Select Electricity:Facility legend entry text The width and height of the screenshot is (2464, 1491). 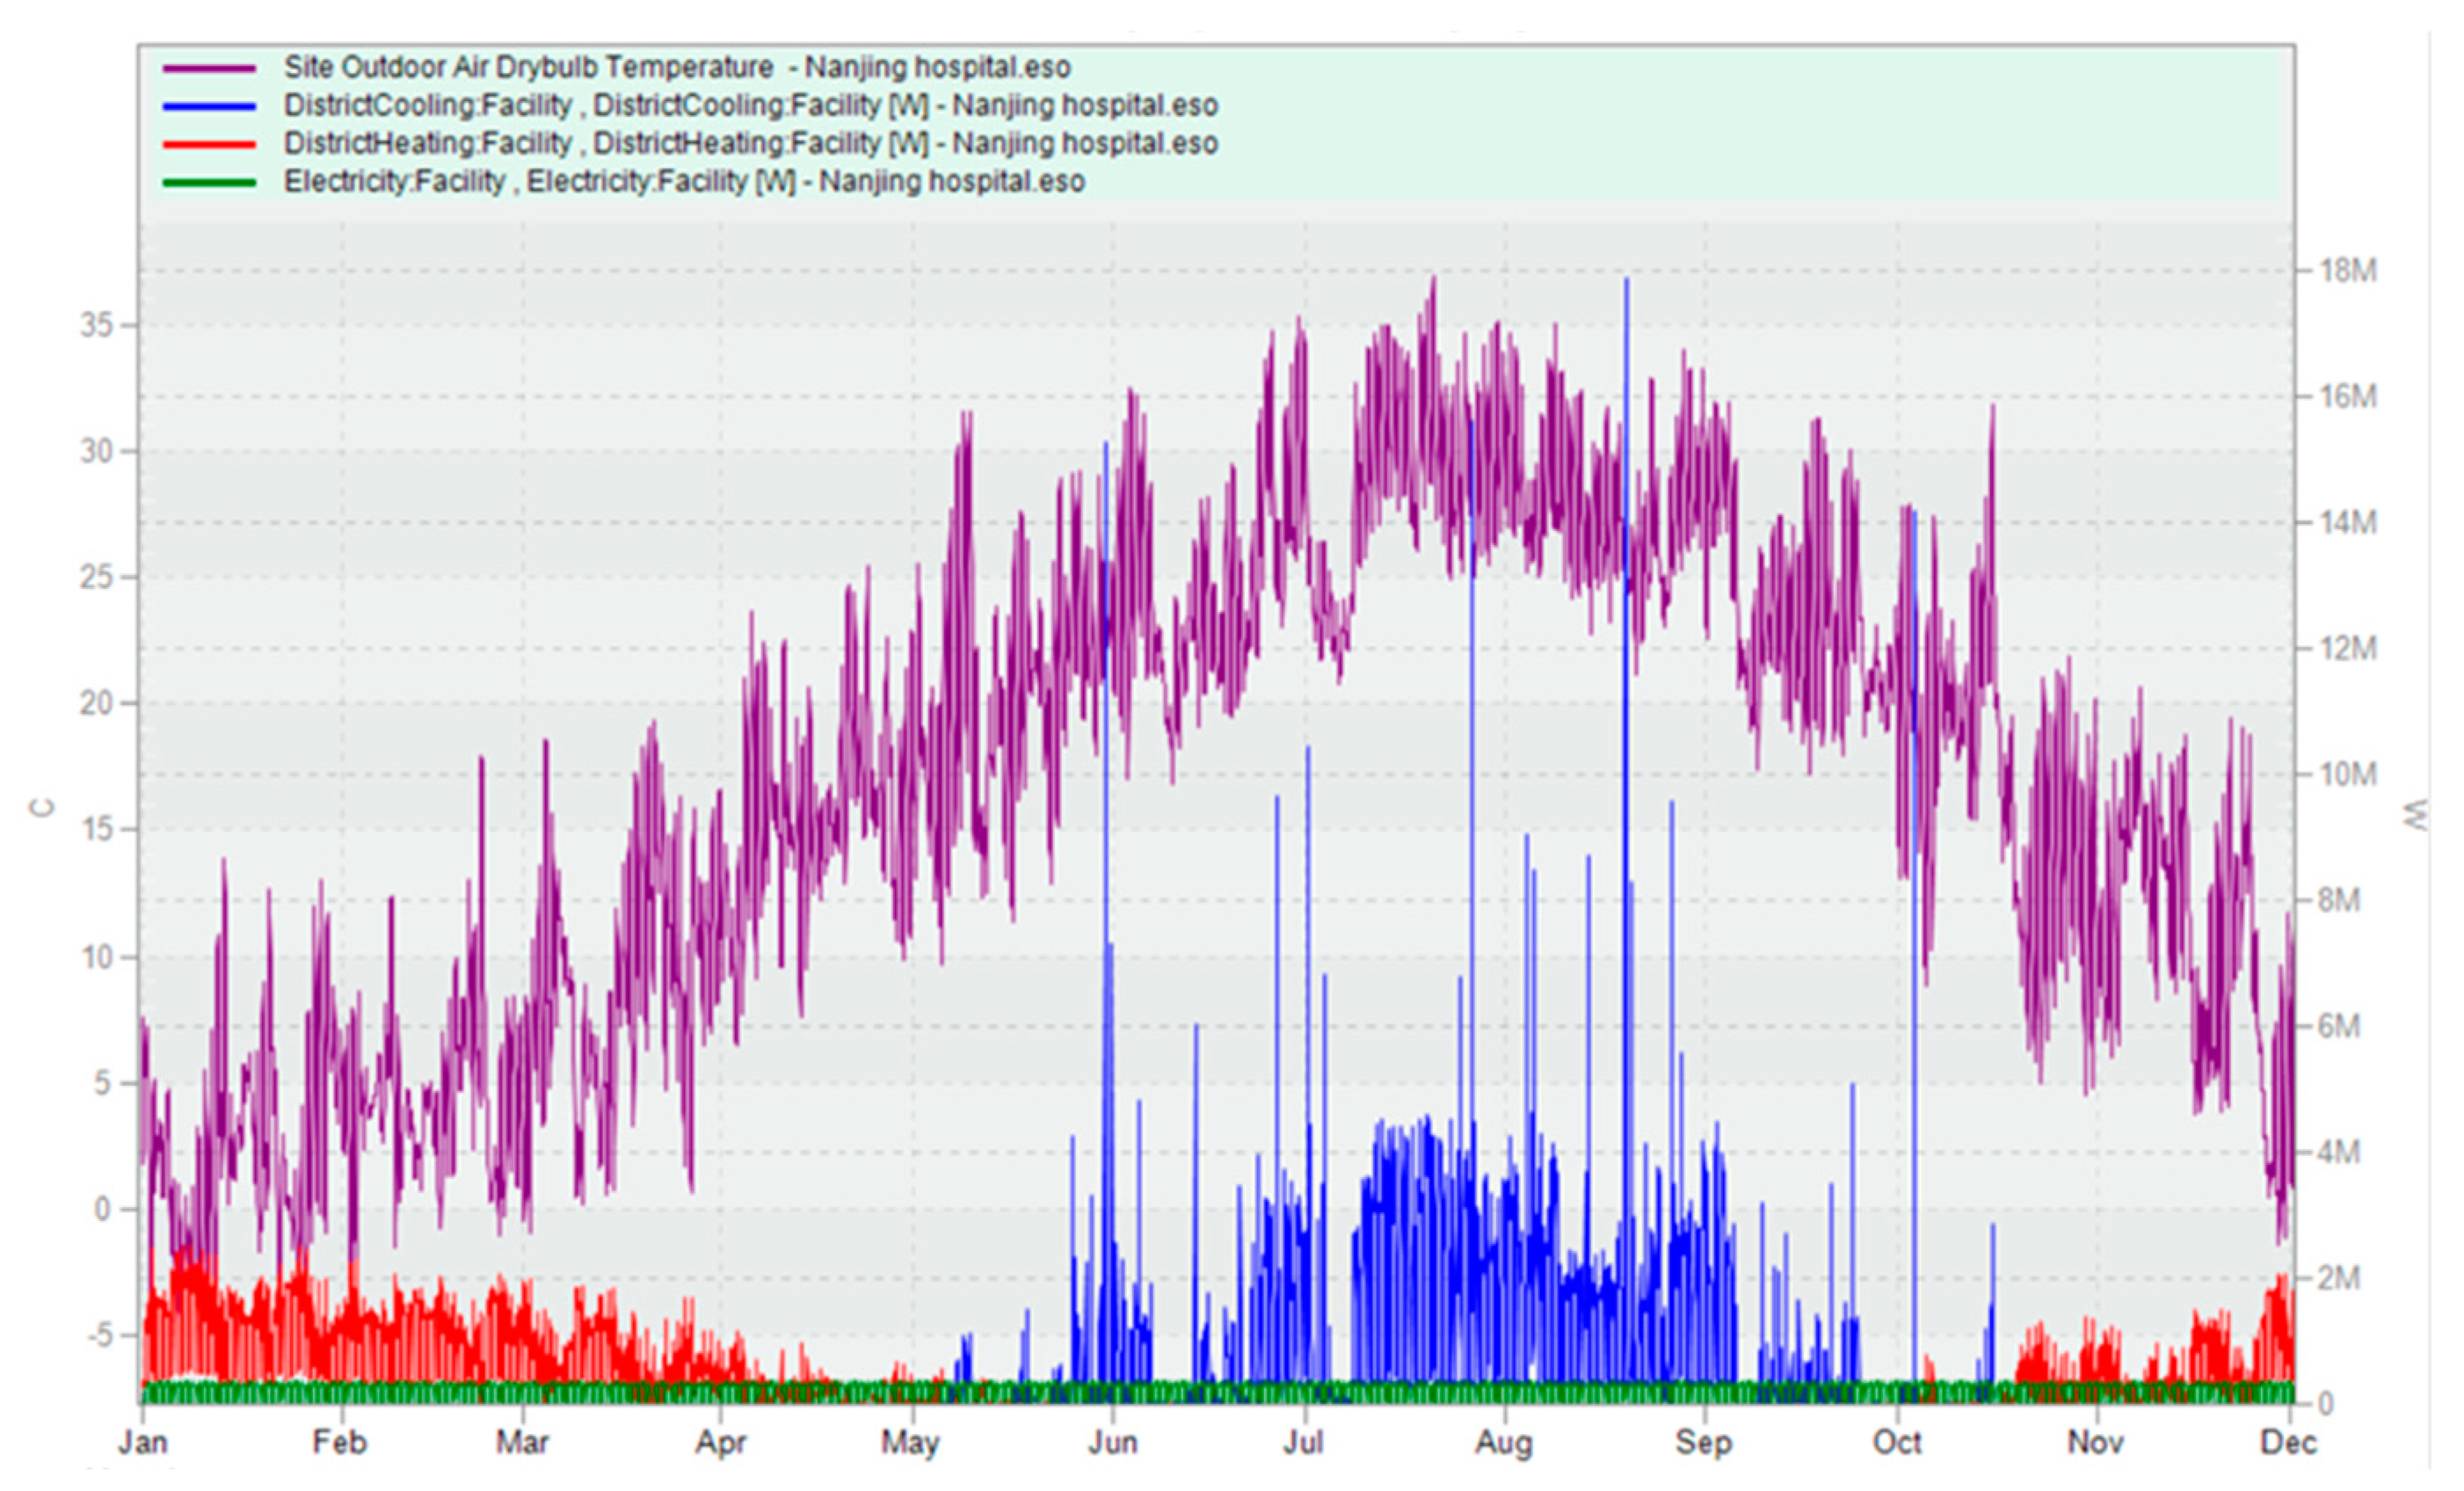pyautogui.click(x=684, y=182)
